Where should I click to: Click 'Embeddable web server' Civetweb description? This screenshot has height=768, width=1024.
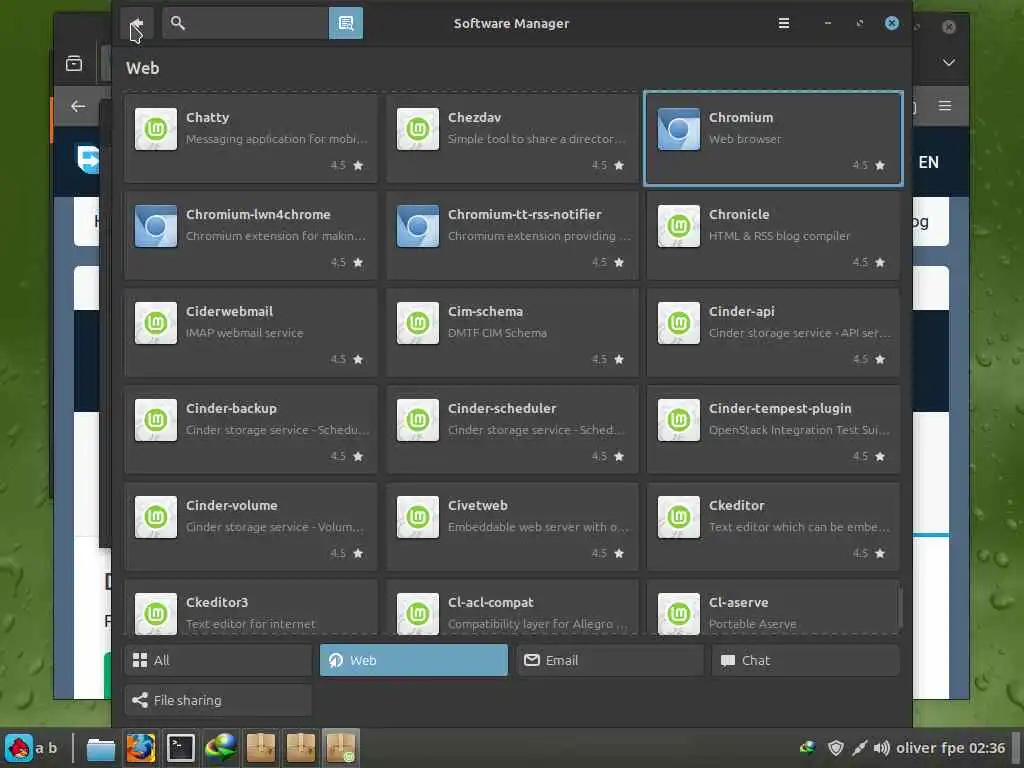click(x=538, y=527)
